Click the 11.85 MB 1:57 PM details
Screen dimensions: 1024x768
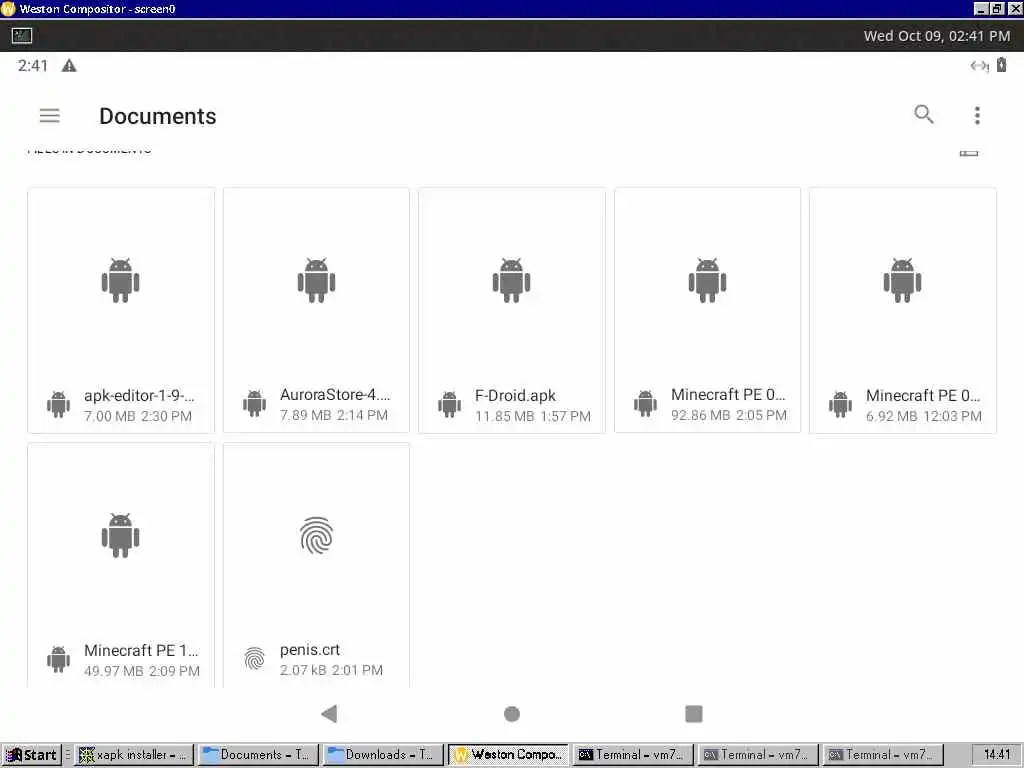tap(532, 416)
